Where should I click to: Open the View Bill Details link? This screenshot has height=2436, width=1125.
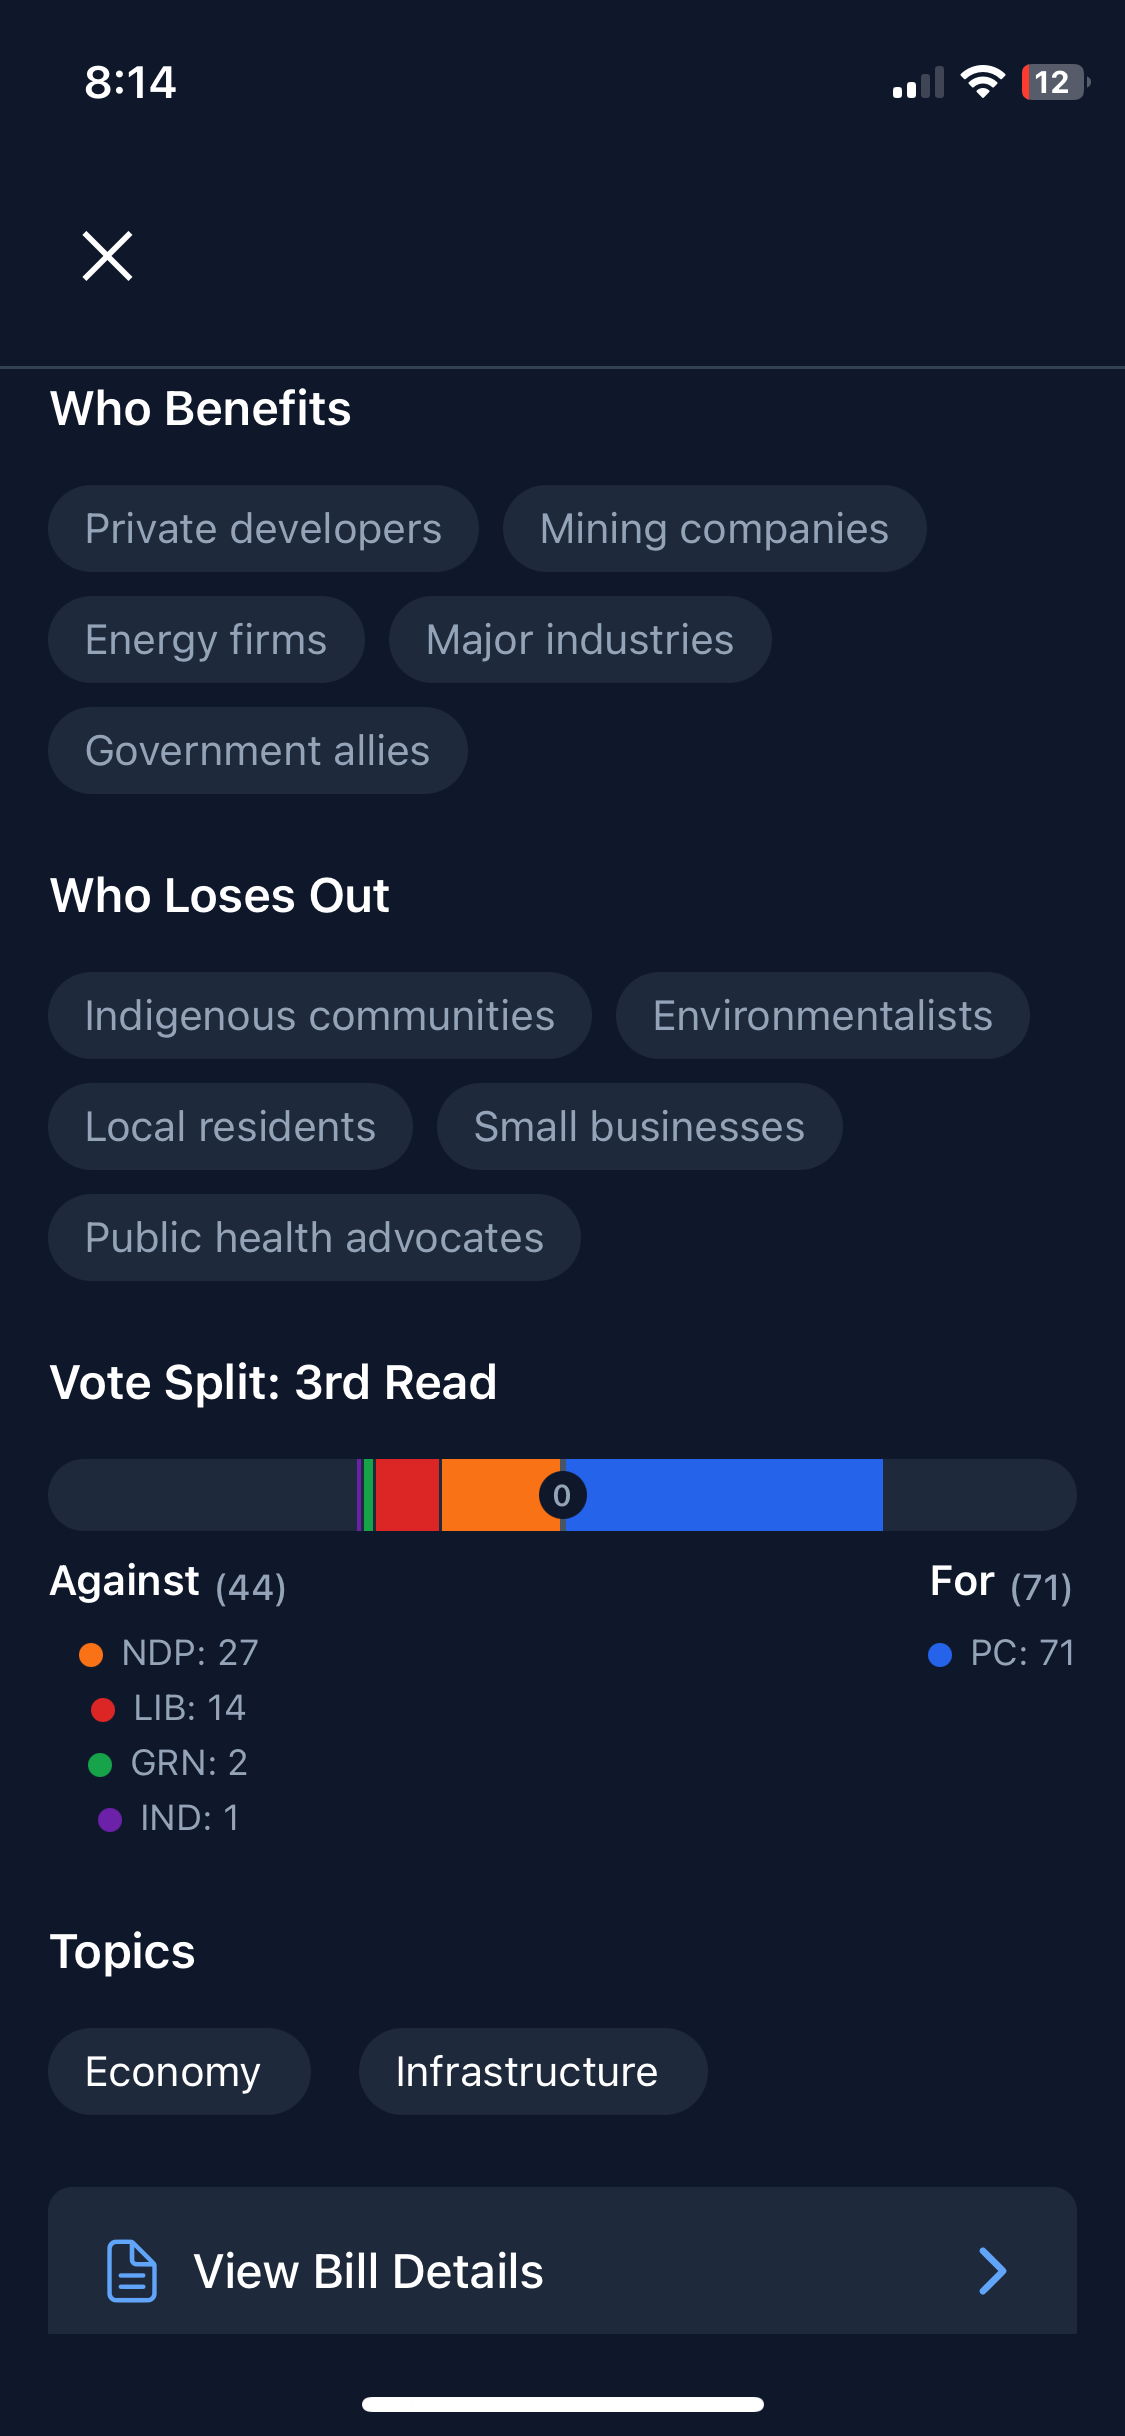point(368,2271)
